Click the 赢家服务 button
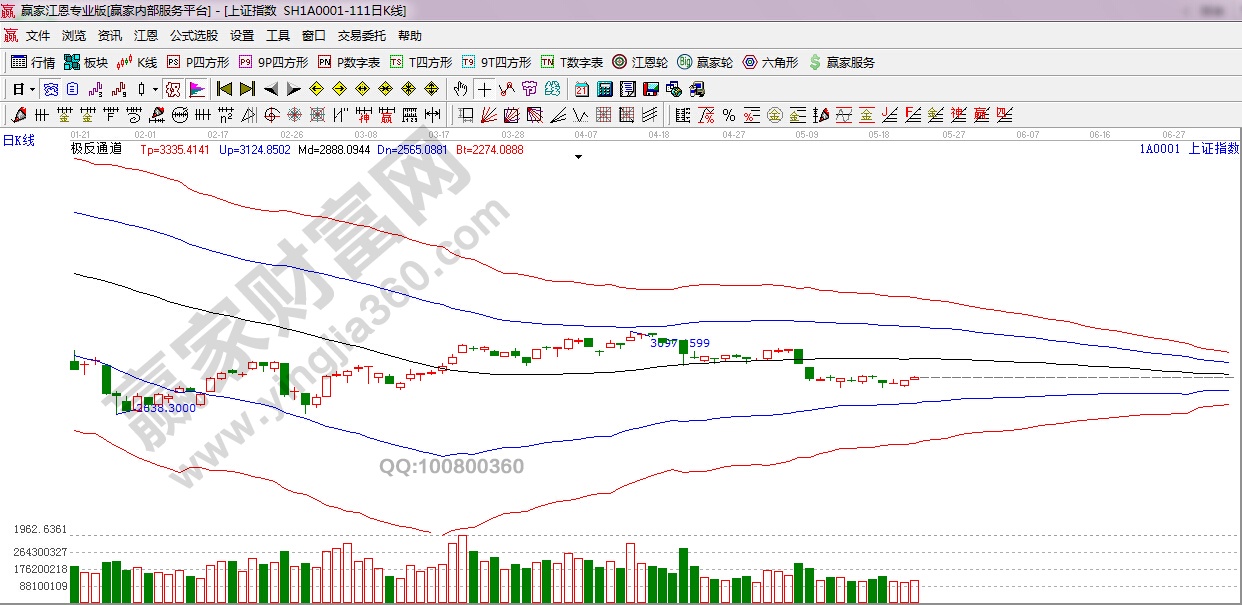Viewport: 1242px width, 605px height. pos(842,62)
